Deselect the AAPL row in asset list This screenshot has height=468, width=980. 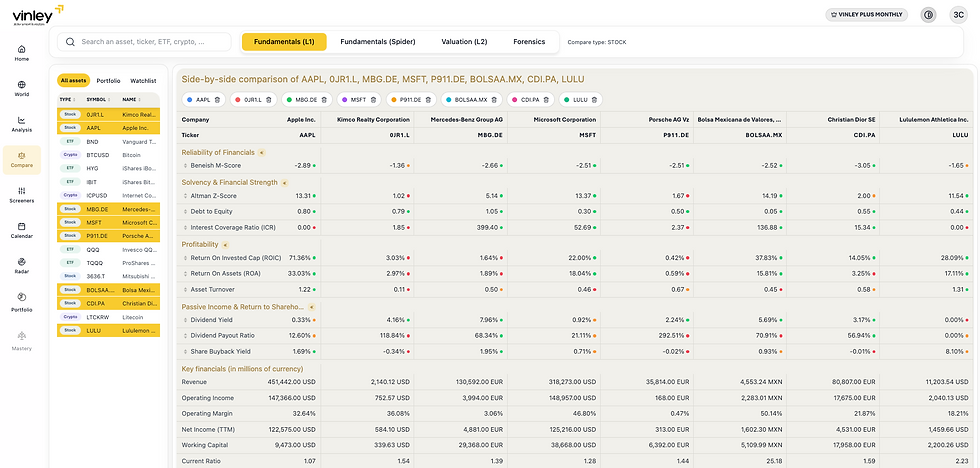pyautogui.click(x=108, y=127)
